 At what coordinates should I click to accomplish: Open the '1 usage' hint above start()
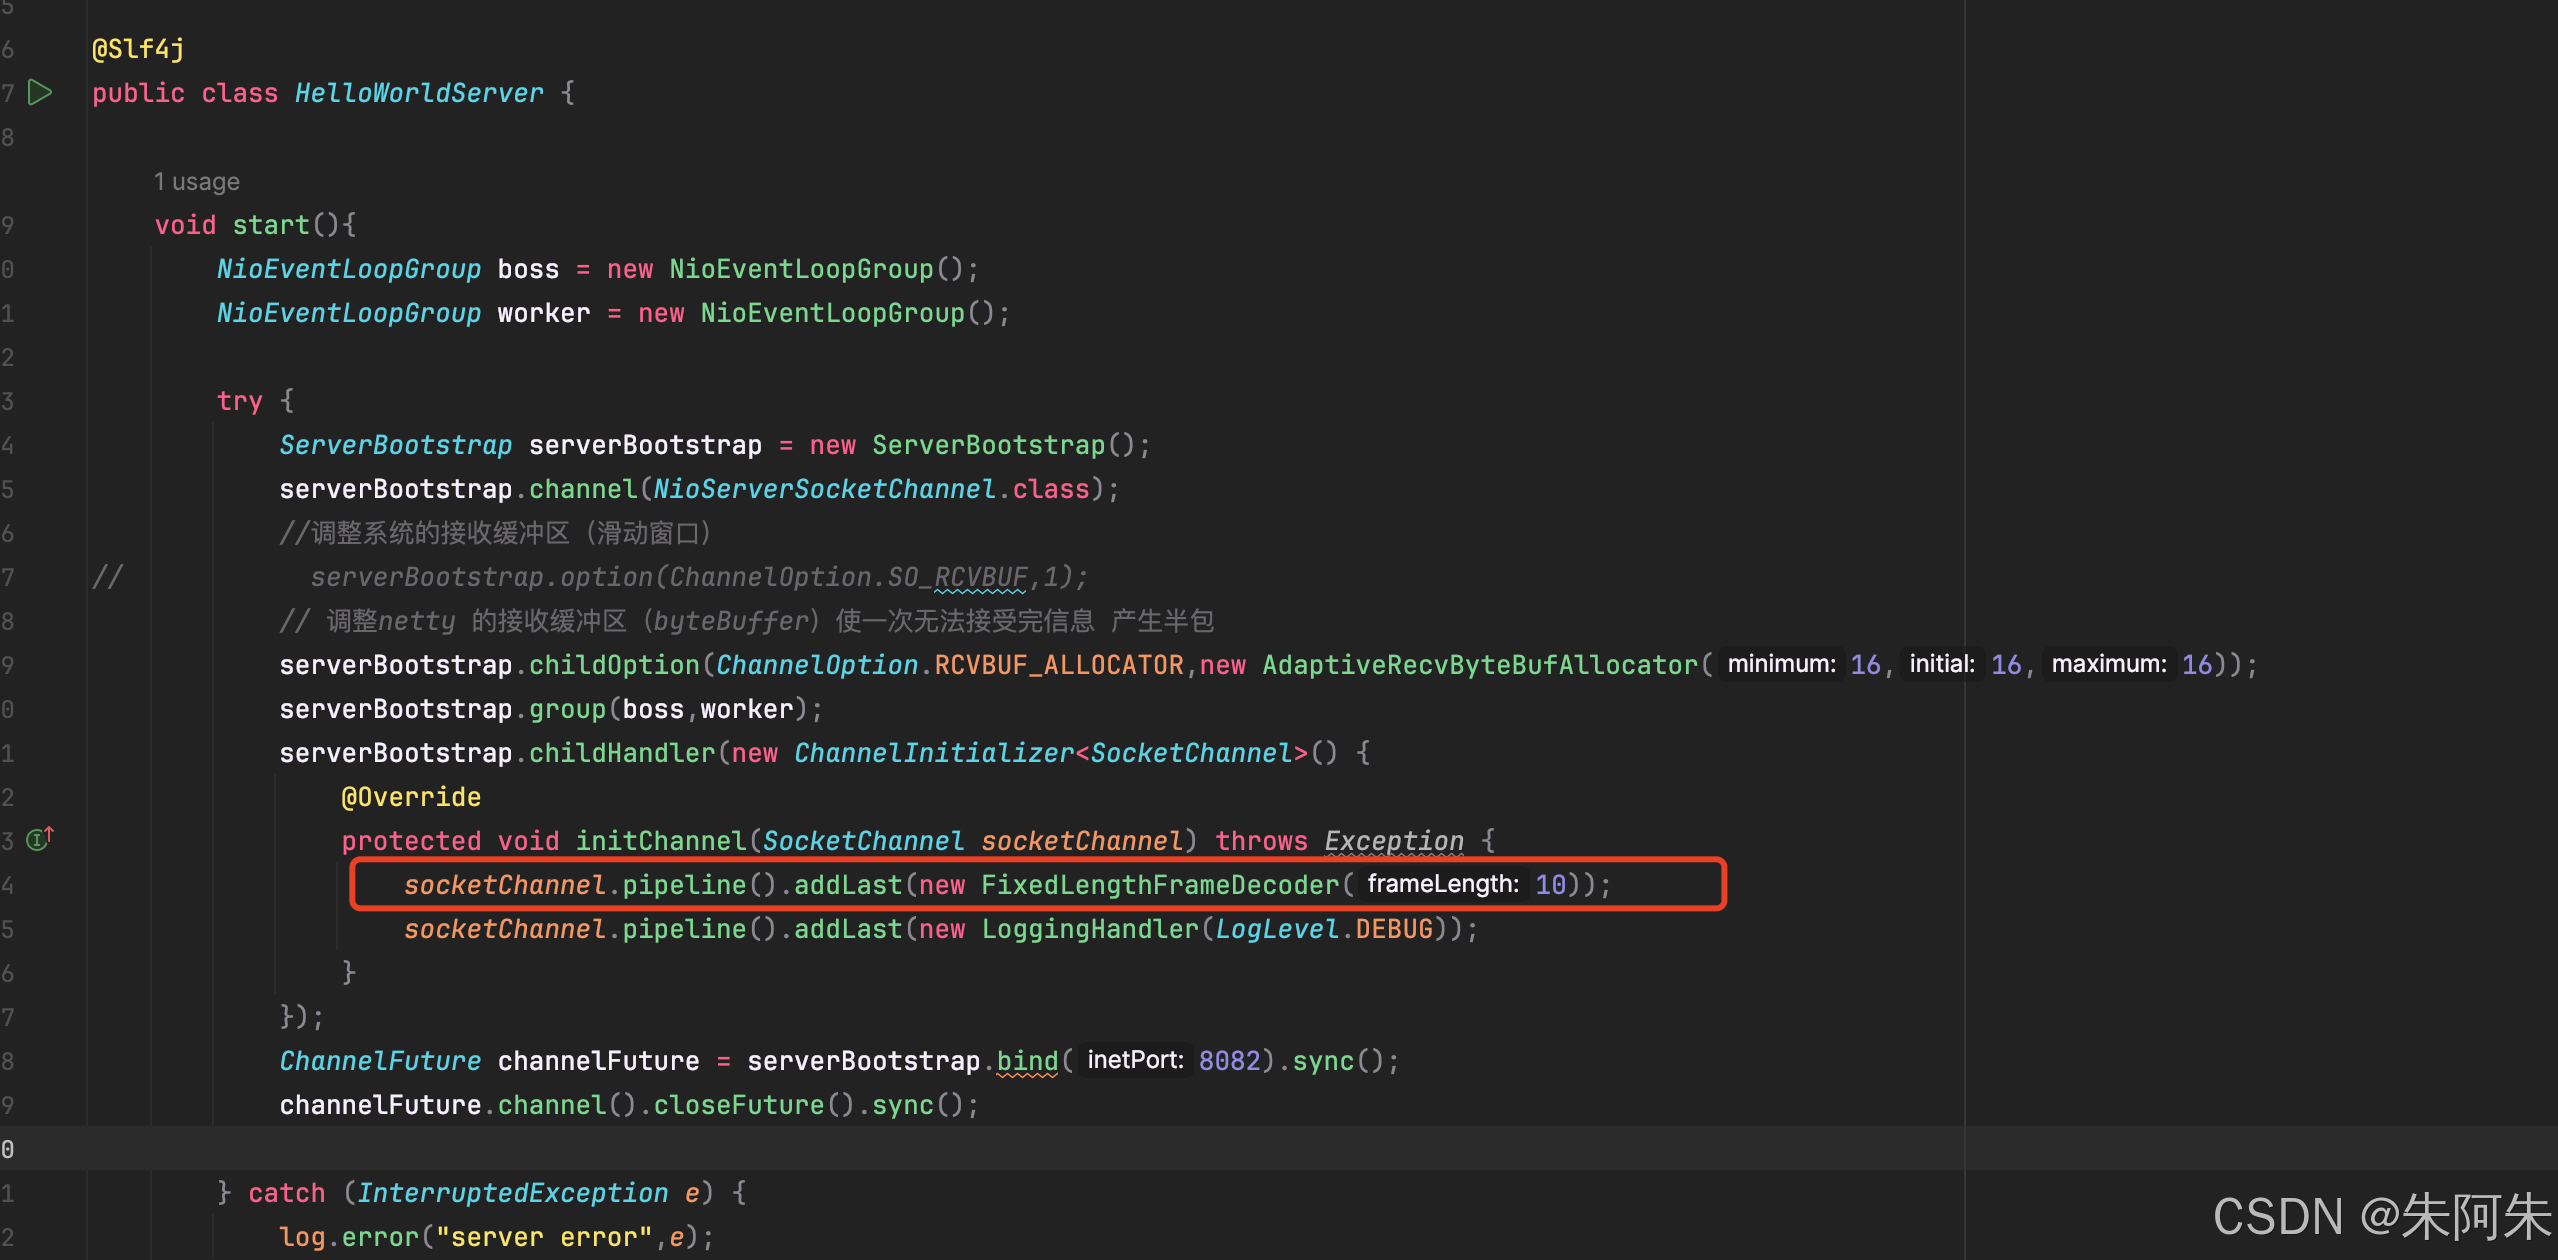click(x=197, y=182)
